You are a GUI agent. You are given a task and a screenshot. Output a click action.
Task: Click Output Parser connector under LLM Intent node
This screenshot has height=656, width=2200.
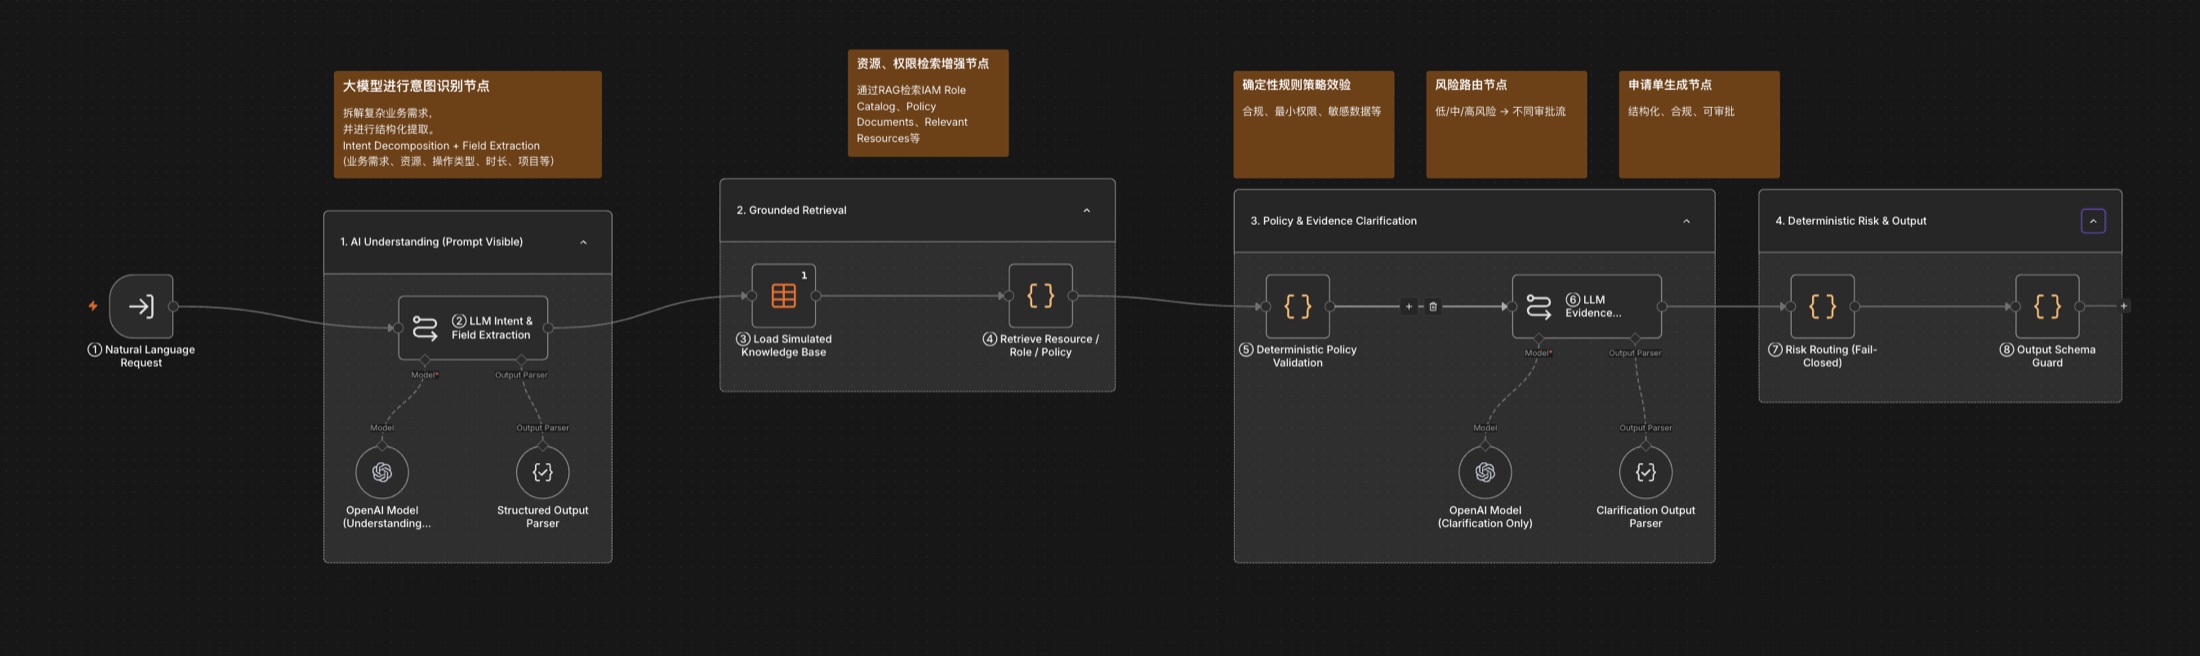tap(521, 360)
